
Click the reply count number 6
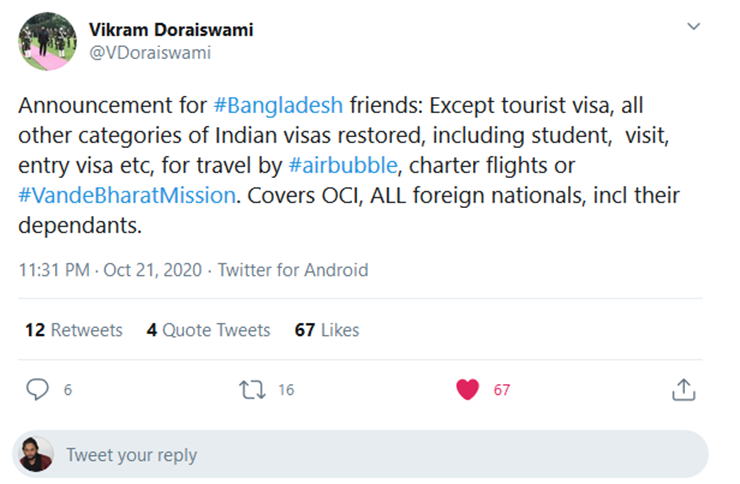tap(67, 390)
